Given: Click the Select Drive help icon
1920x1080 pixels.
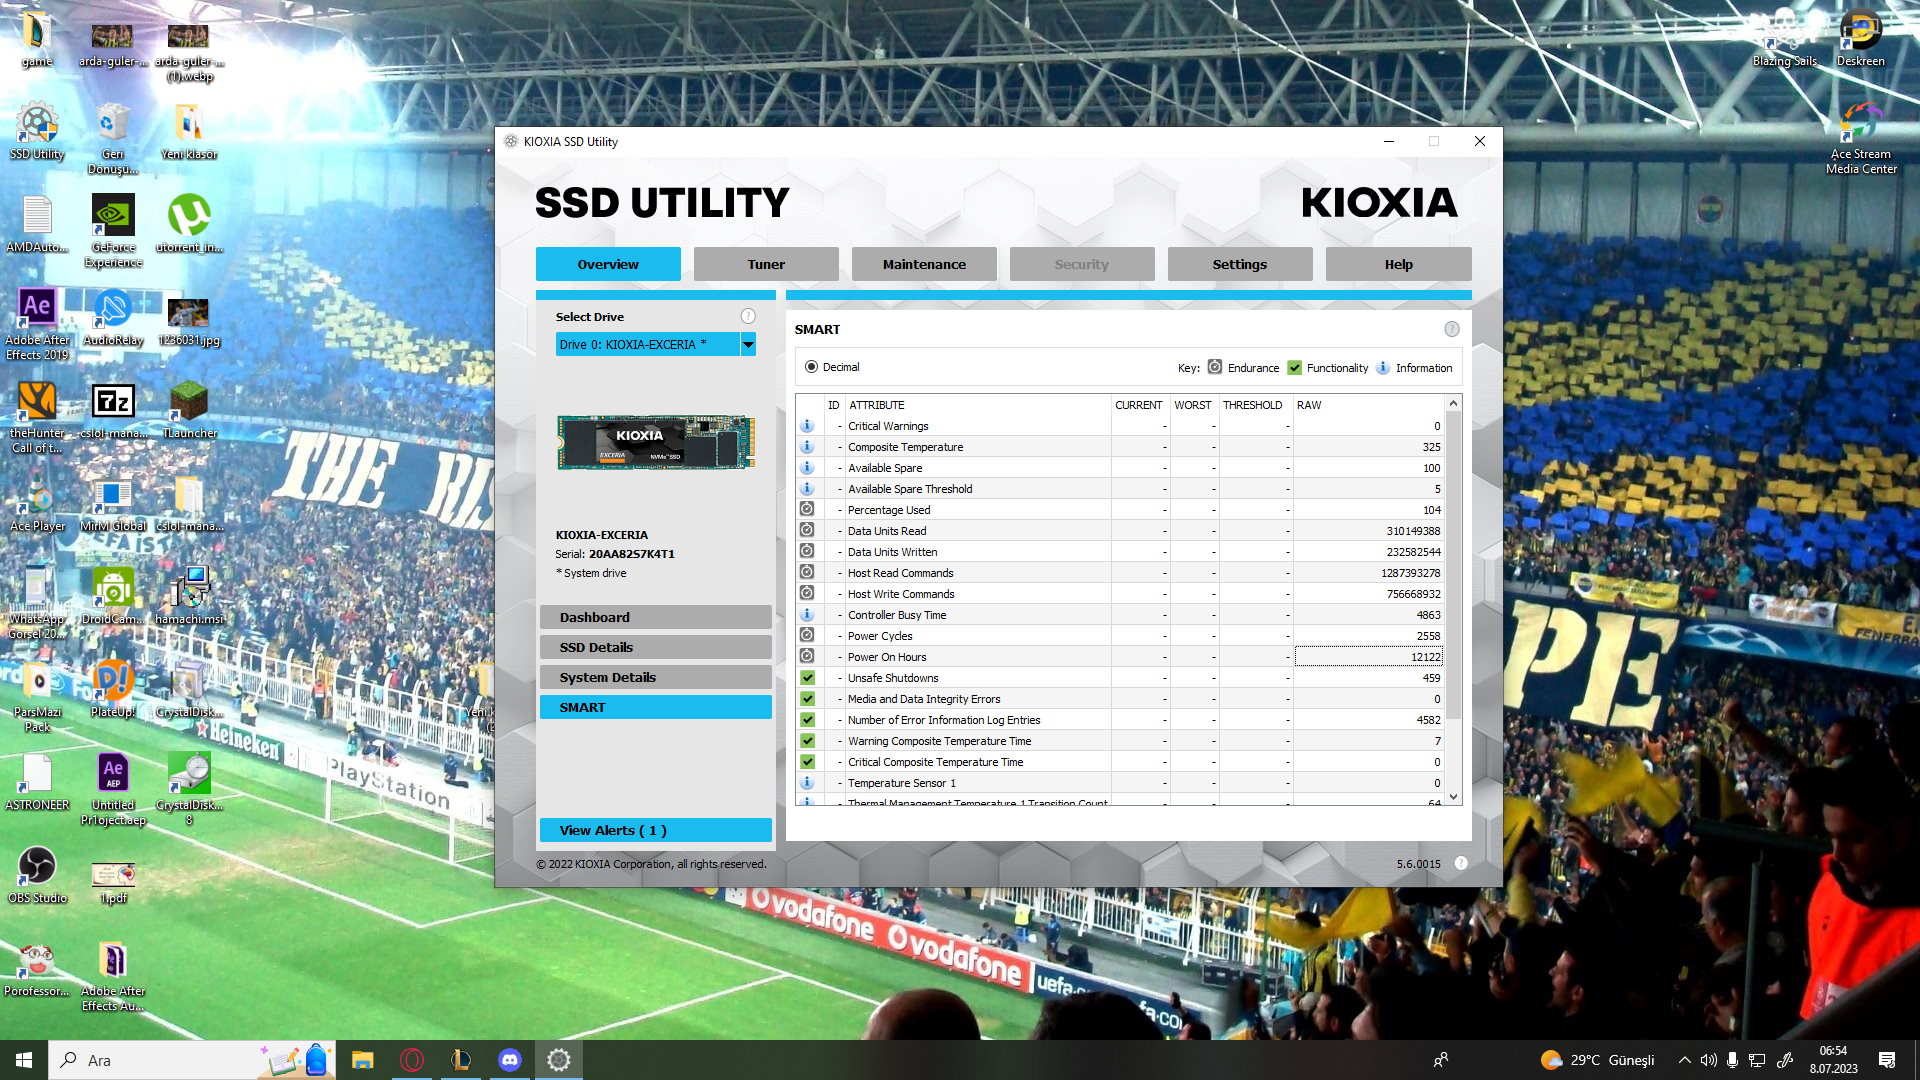Looking at the screenshot, I should pyautogui.click(x=748, y=316).
